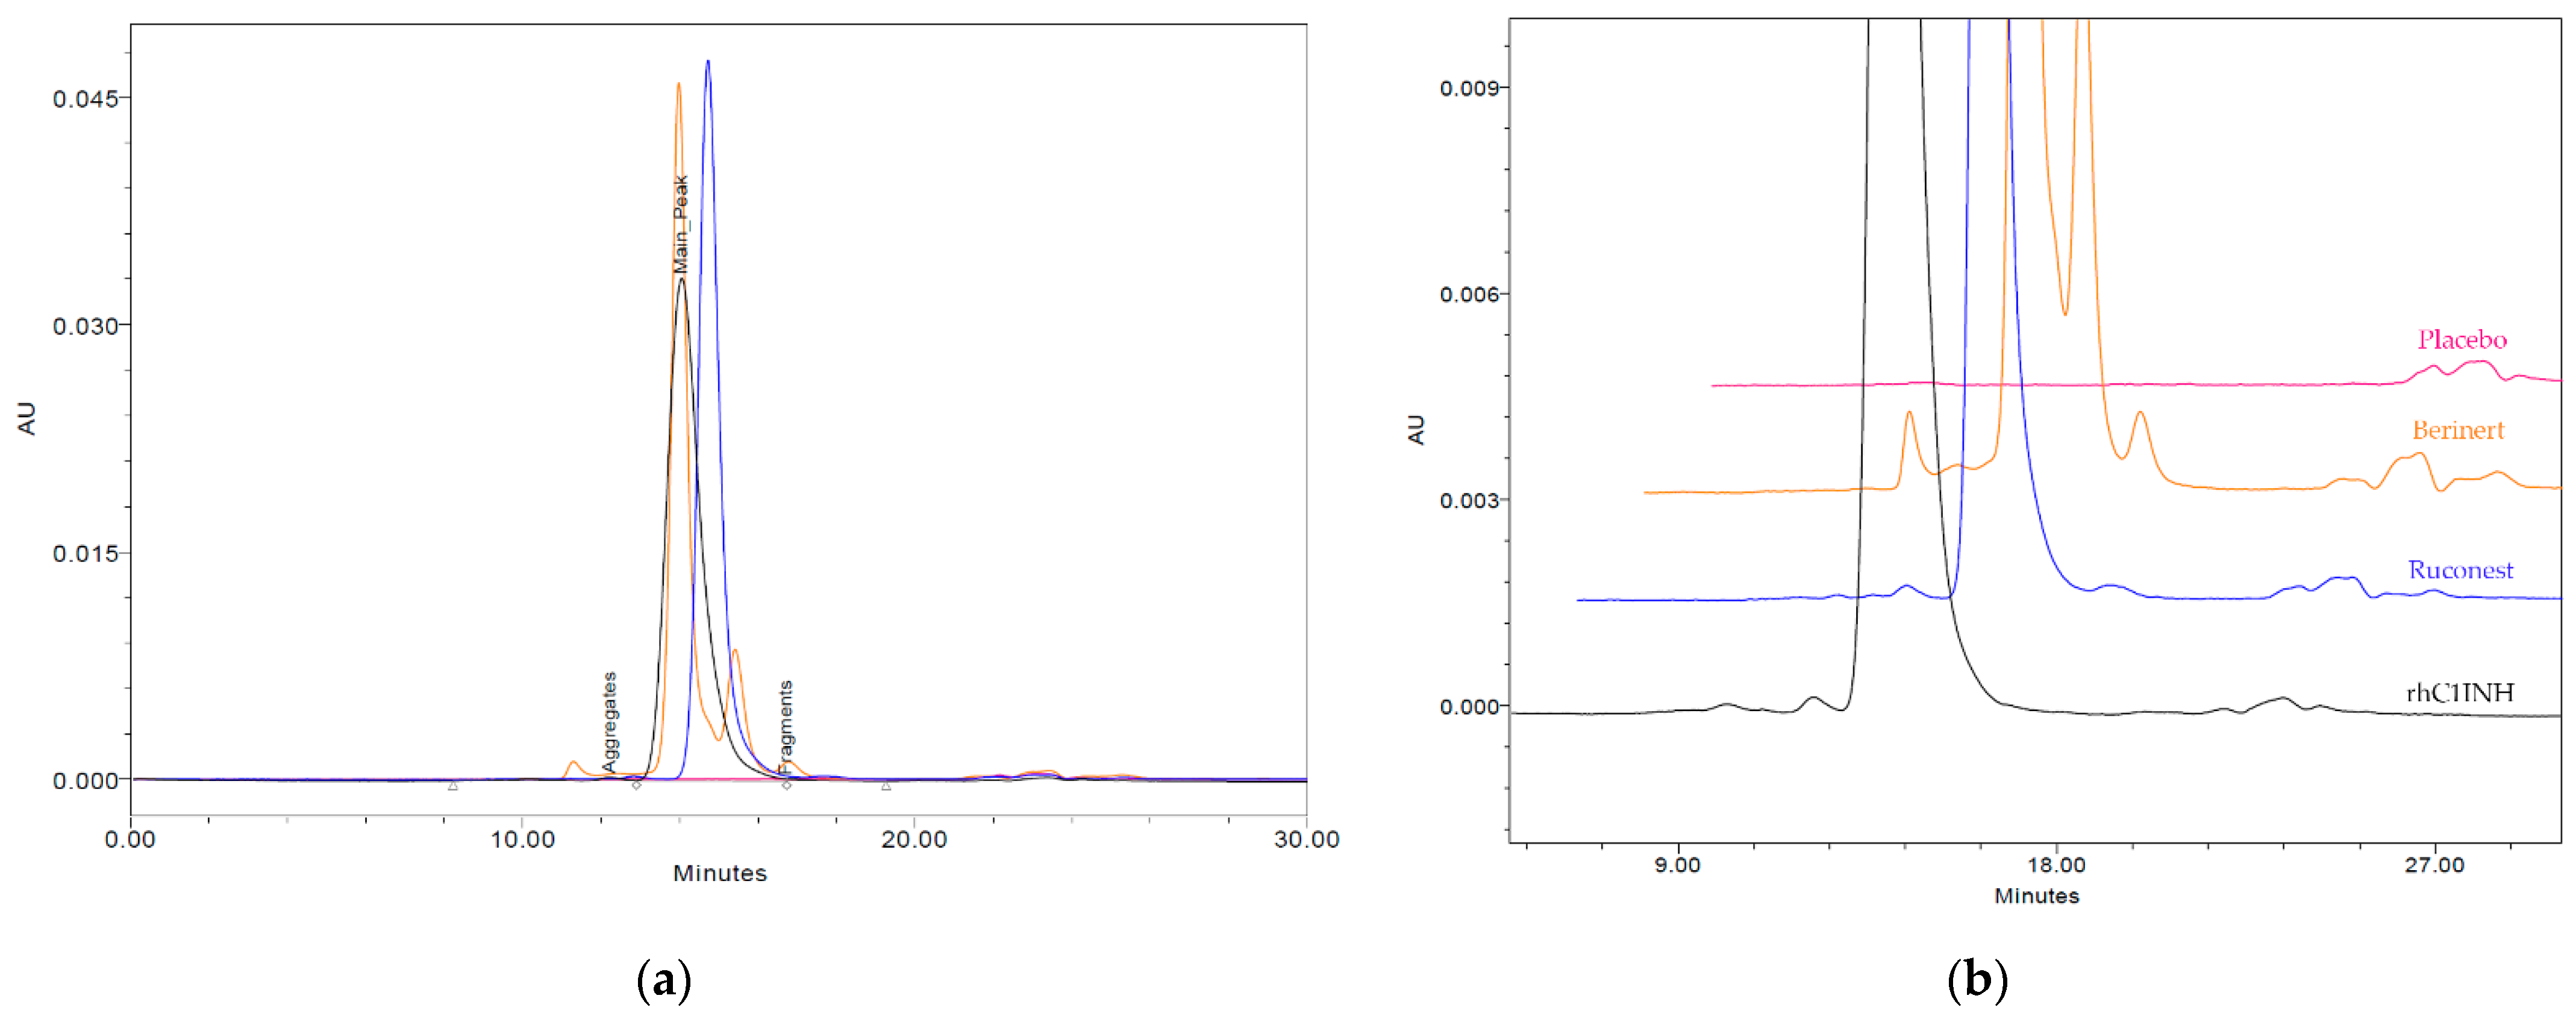Click the 0.045 AU tick in chart (a)
Screen dimensions: 2576x1016
pyautogui.click(x=85, y=98)
